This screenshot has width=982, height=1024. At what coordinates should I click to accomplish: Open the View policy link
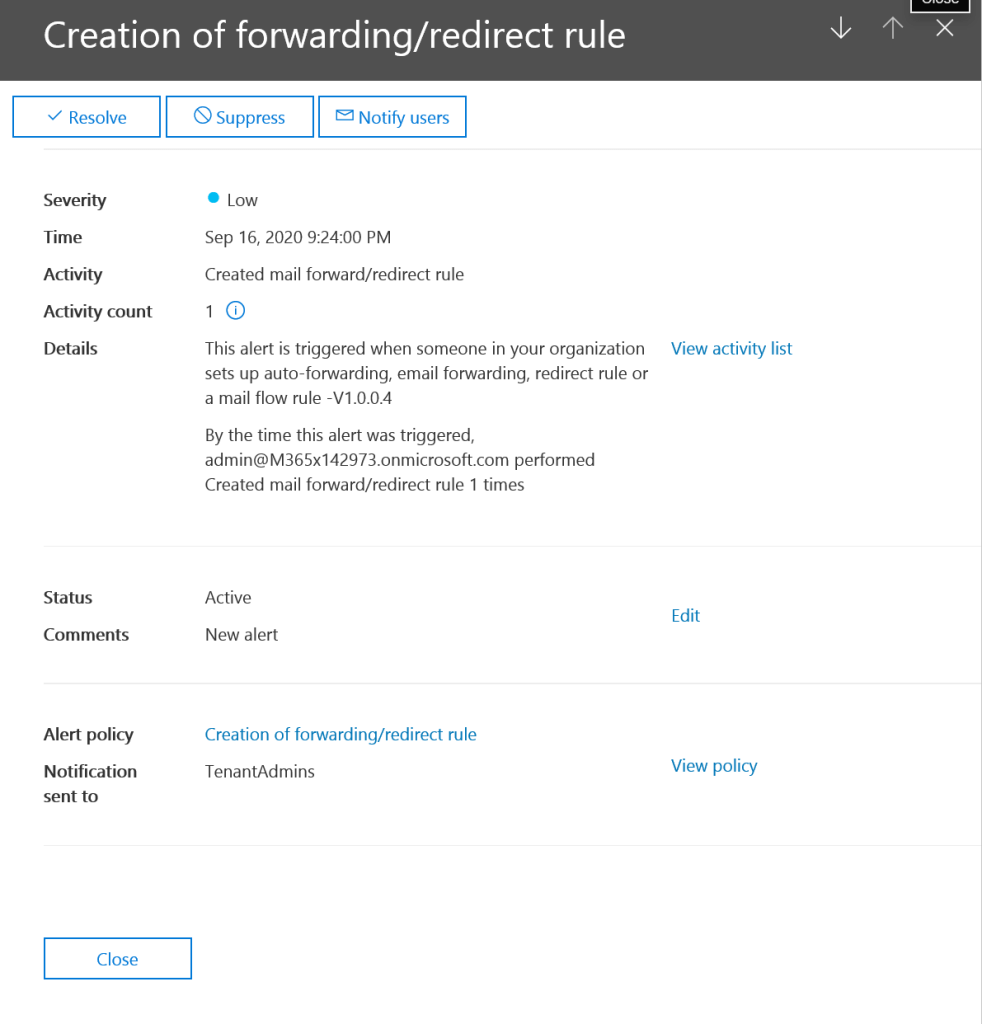(x=713, y=765)
